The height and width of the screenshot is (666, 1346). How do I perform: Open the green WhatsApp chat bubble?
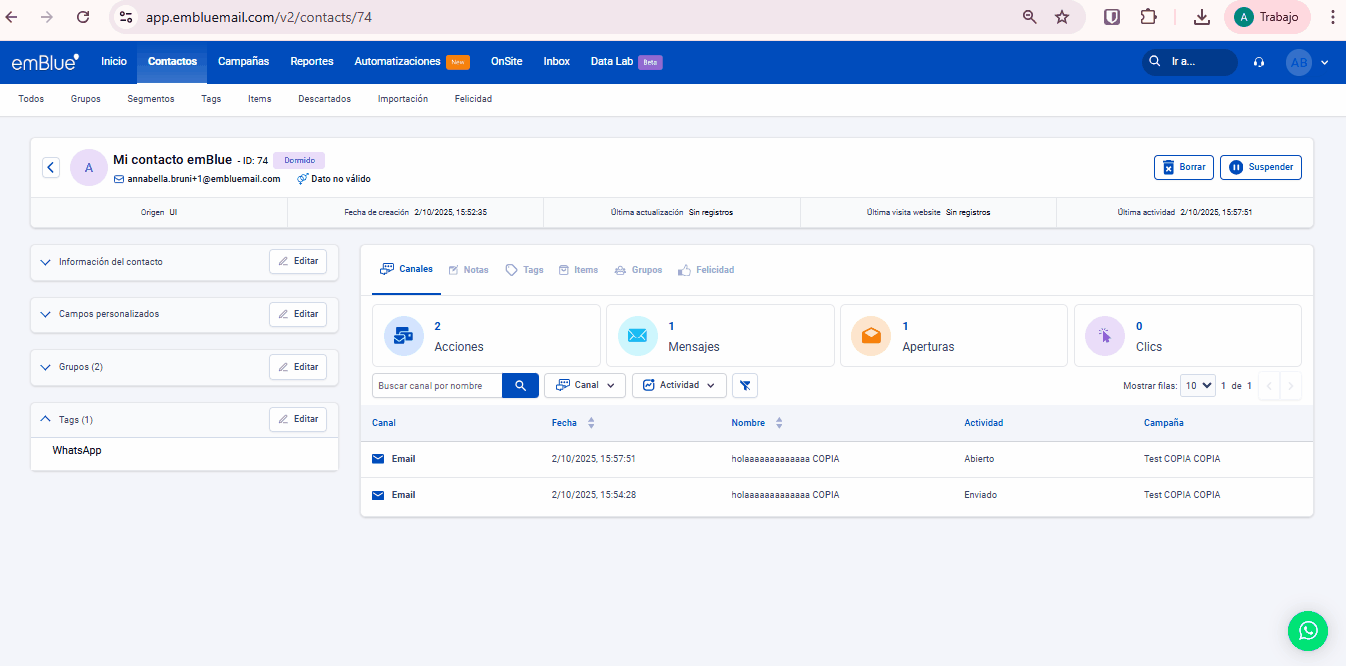pos(1307,630)
